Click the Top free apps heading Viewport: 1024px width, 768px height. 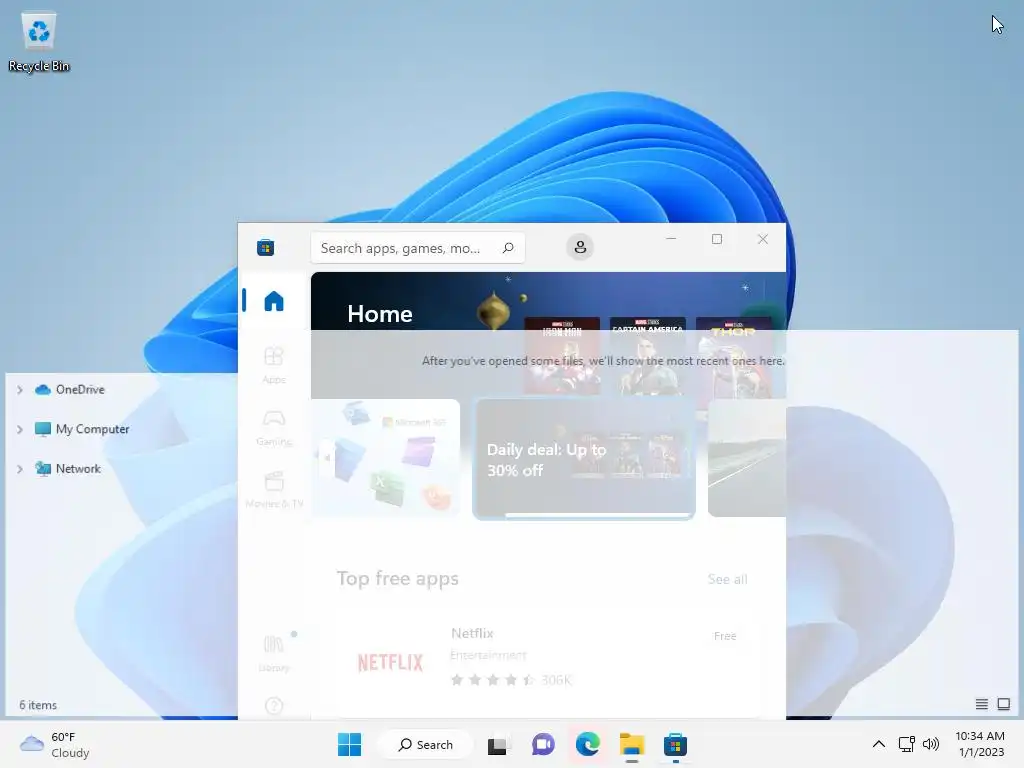pyautogui.click(x=398, y=579)
